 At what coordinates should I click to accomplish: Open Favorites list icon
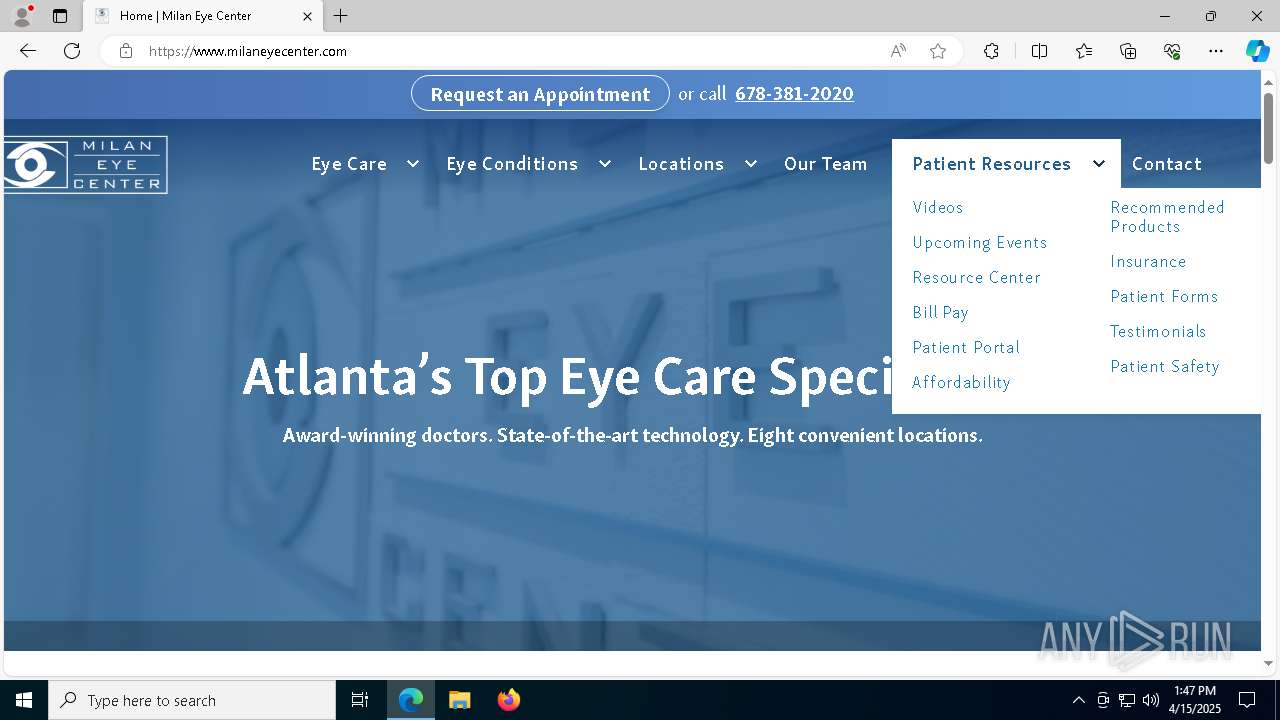tap(1084, 51)
